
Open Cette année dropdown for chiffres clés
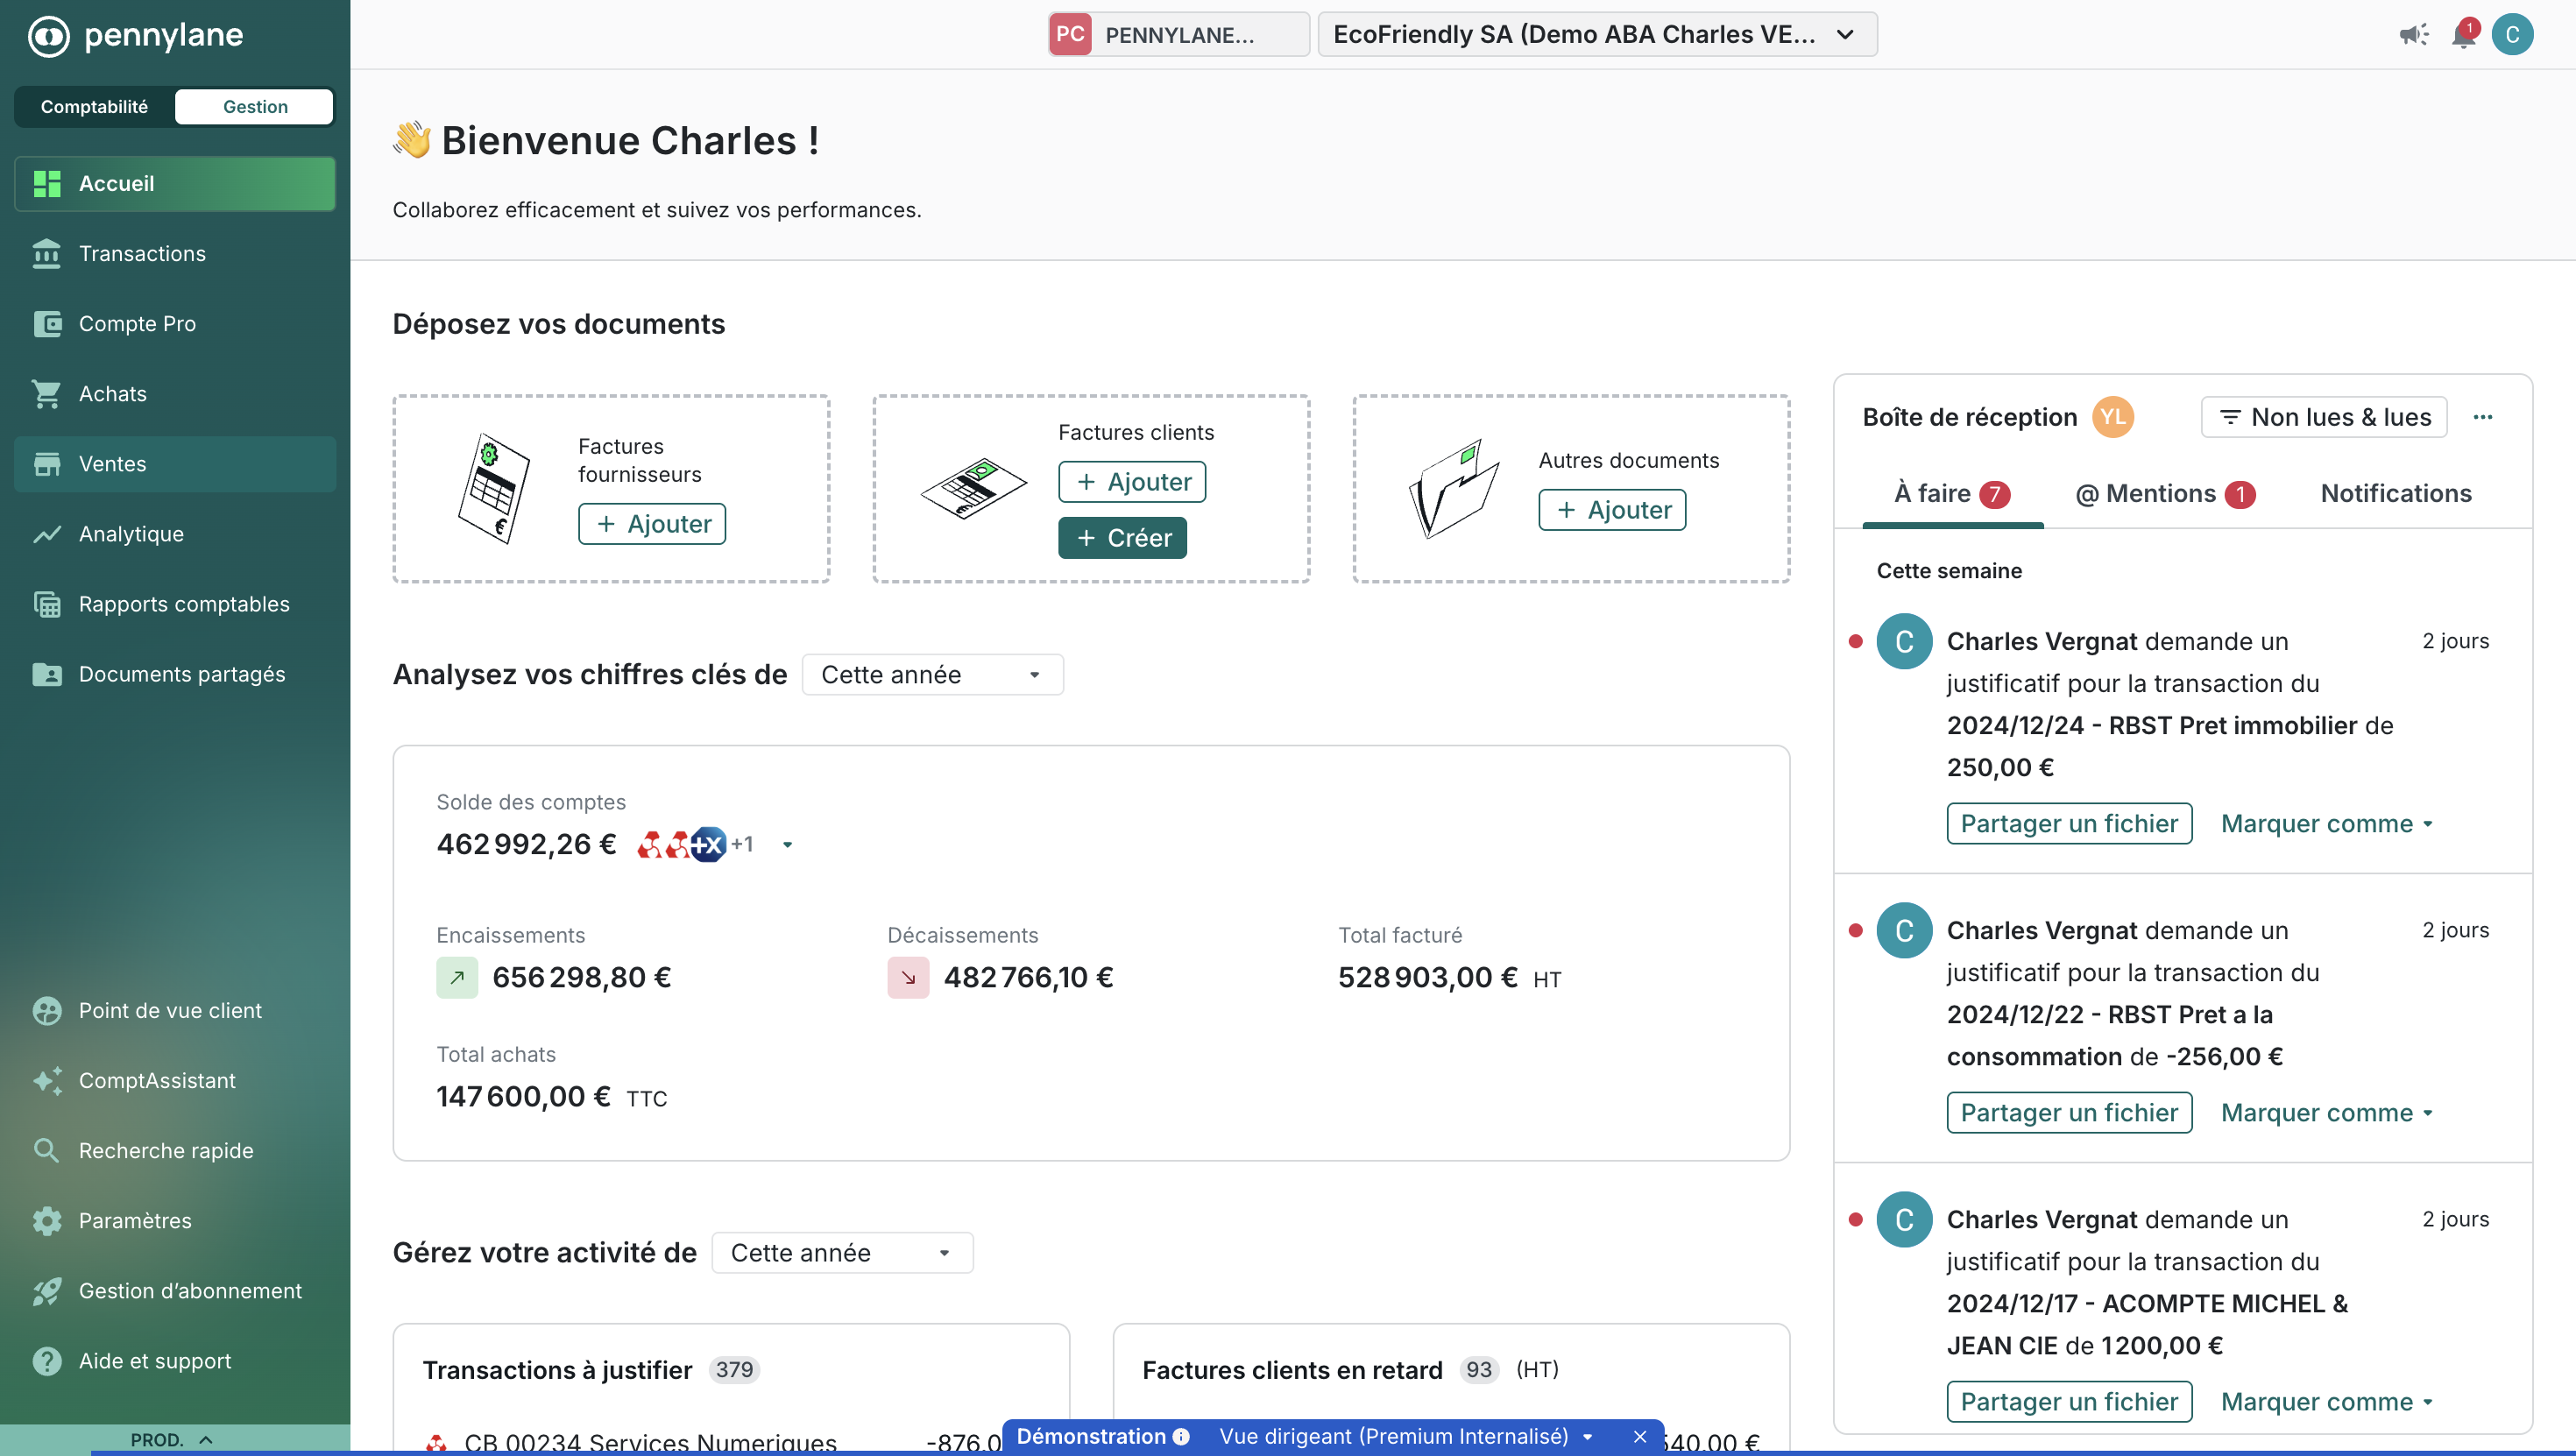[932, 675]
